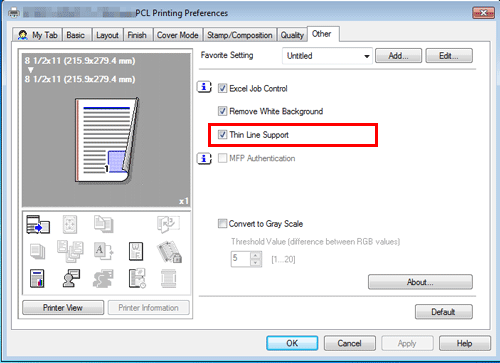Increase threshold value with up arrow
Screen dimensions: 500x363
point(255,255)
